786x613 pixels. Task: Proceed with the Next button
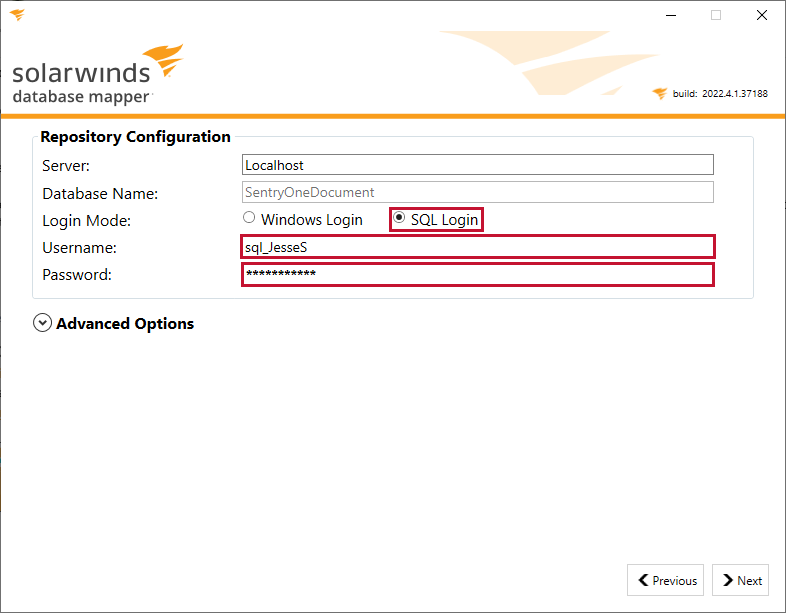tap(740, 580)
